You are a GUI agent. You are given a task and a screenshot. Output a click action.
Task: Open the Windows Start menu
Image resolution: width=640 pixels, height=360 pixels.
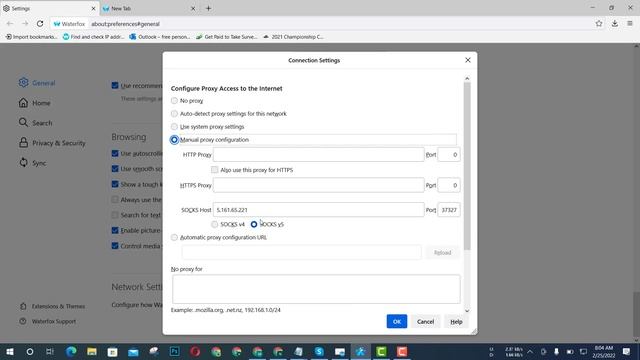pos(9,351)
